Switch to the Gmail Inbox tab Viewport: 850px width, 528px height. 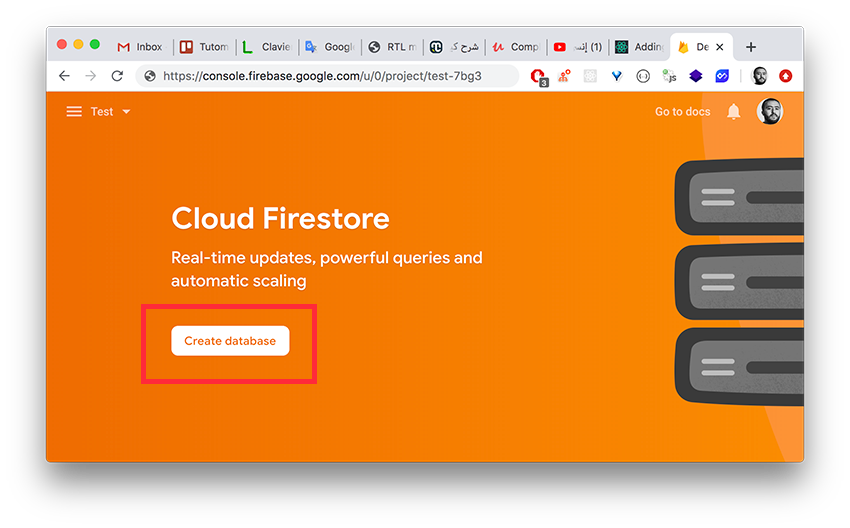click(x=141, y=47)
